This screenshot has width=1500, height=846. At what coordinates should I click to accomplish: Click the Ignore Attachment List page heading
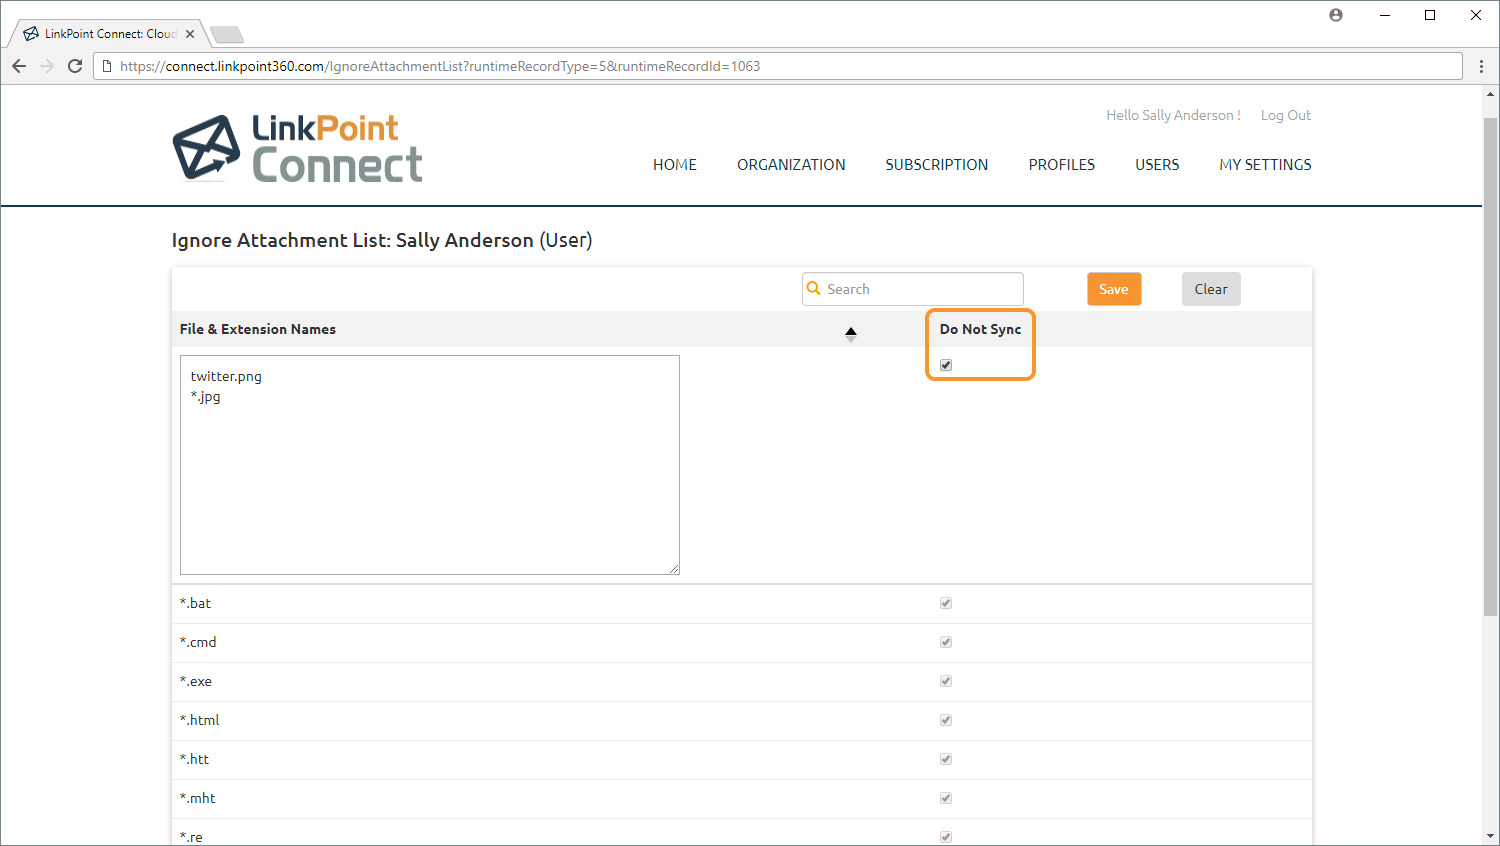pos(382,240)
